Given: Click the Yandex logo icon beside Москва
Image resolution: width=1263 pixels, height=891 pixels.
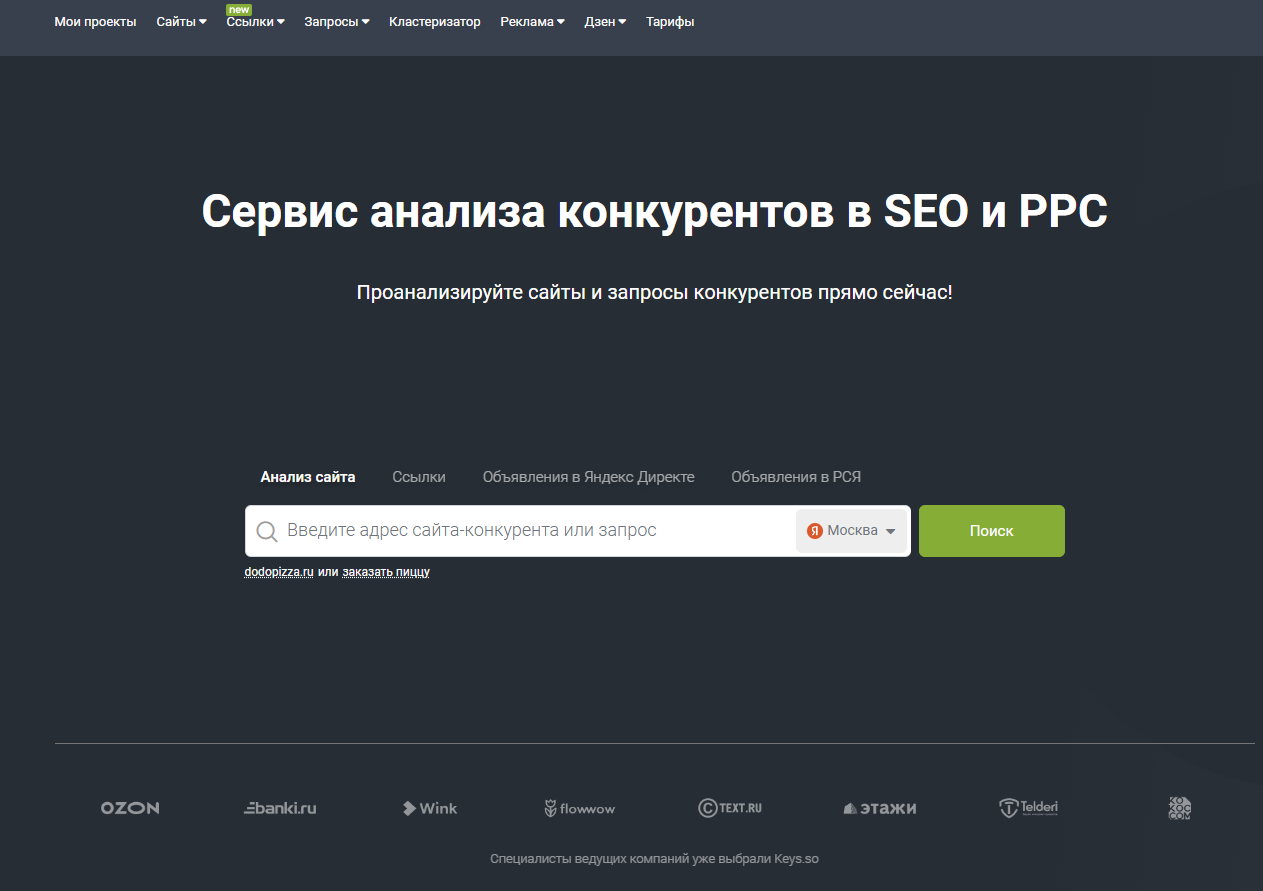Looking at the screenshot, I should [x=815, y=531].
